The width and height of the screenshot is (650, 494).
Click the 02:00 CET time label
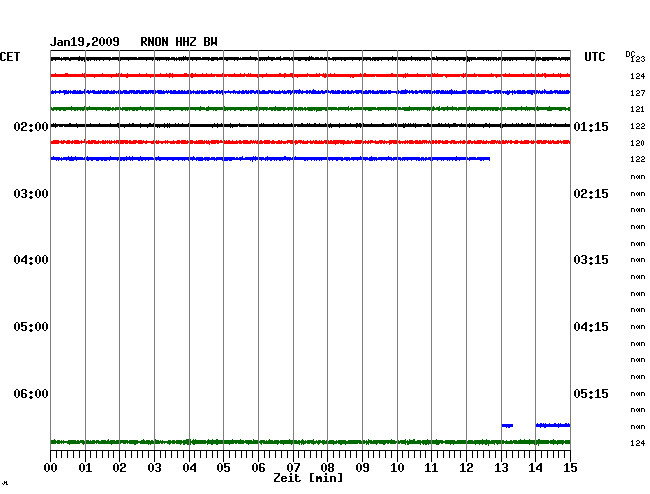[x=31, y=126]
